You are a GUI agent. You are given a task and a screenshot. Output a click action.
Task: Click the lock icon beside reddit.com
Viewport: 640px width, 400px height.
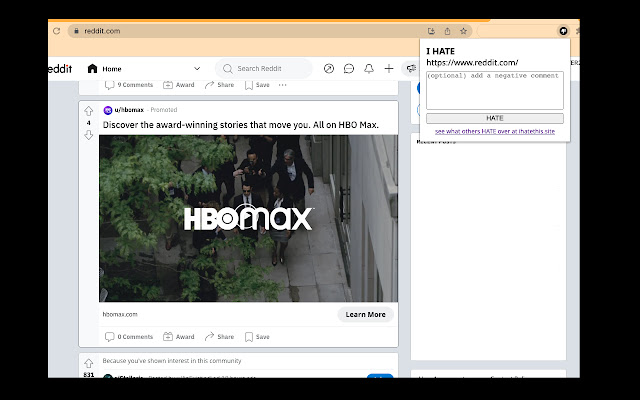tap(76, 31)
